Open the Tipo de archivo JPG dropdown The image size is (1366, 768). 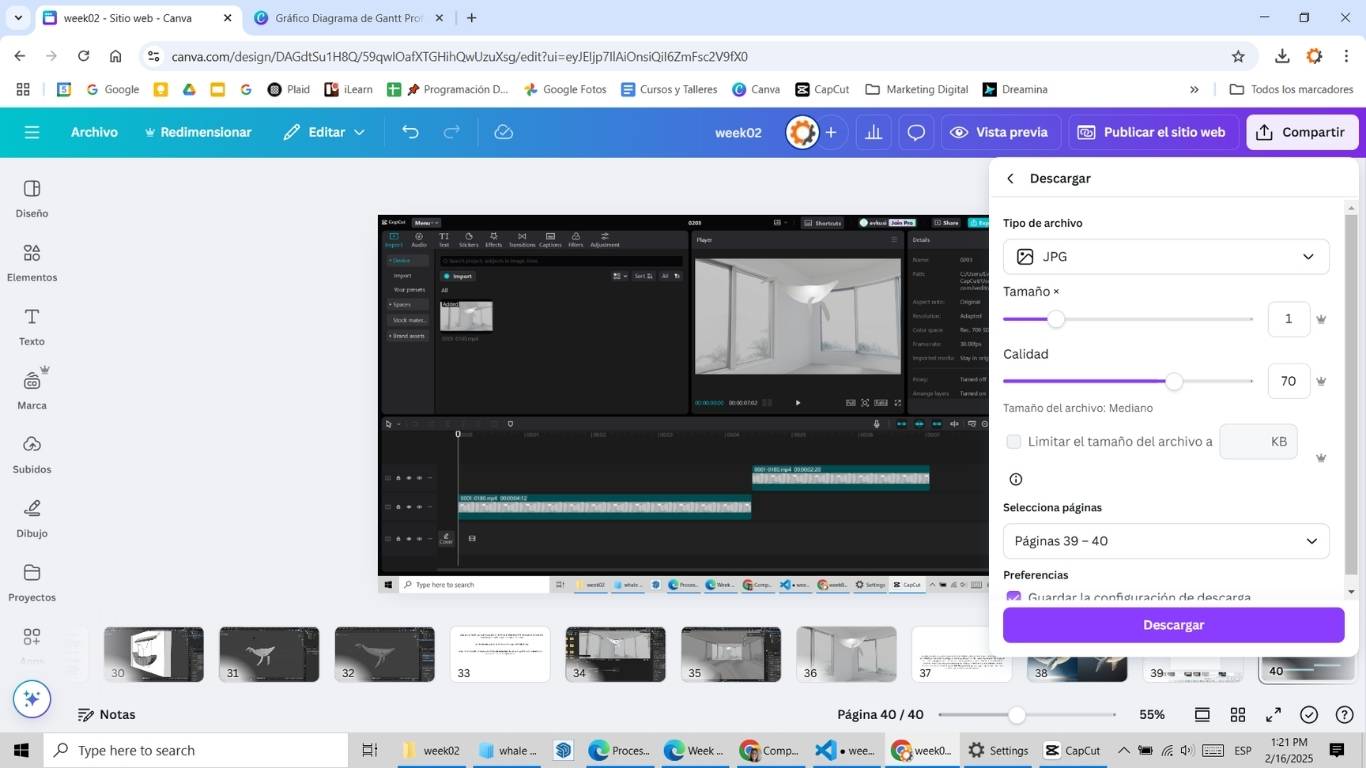[1166, 257]
